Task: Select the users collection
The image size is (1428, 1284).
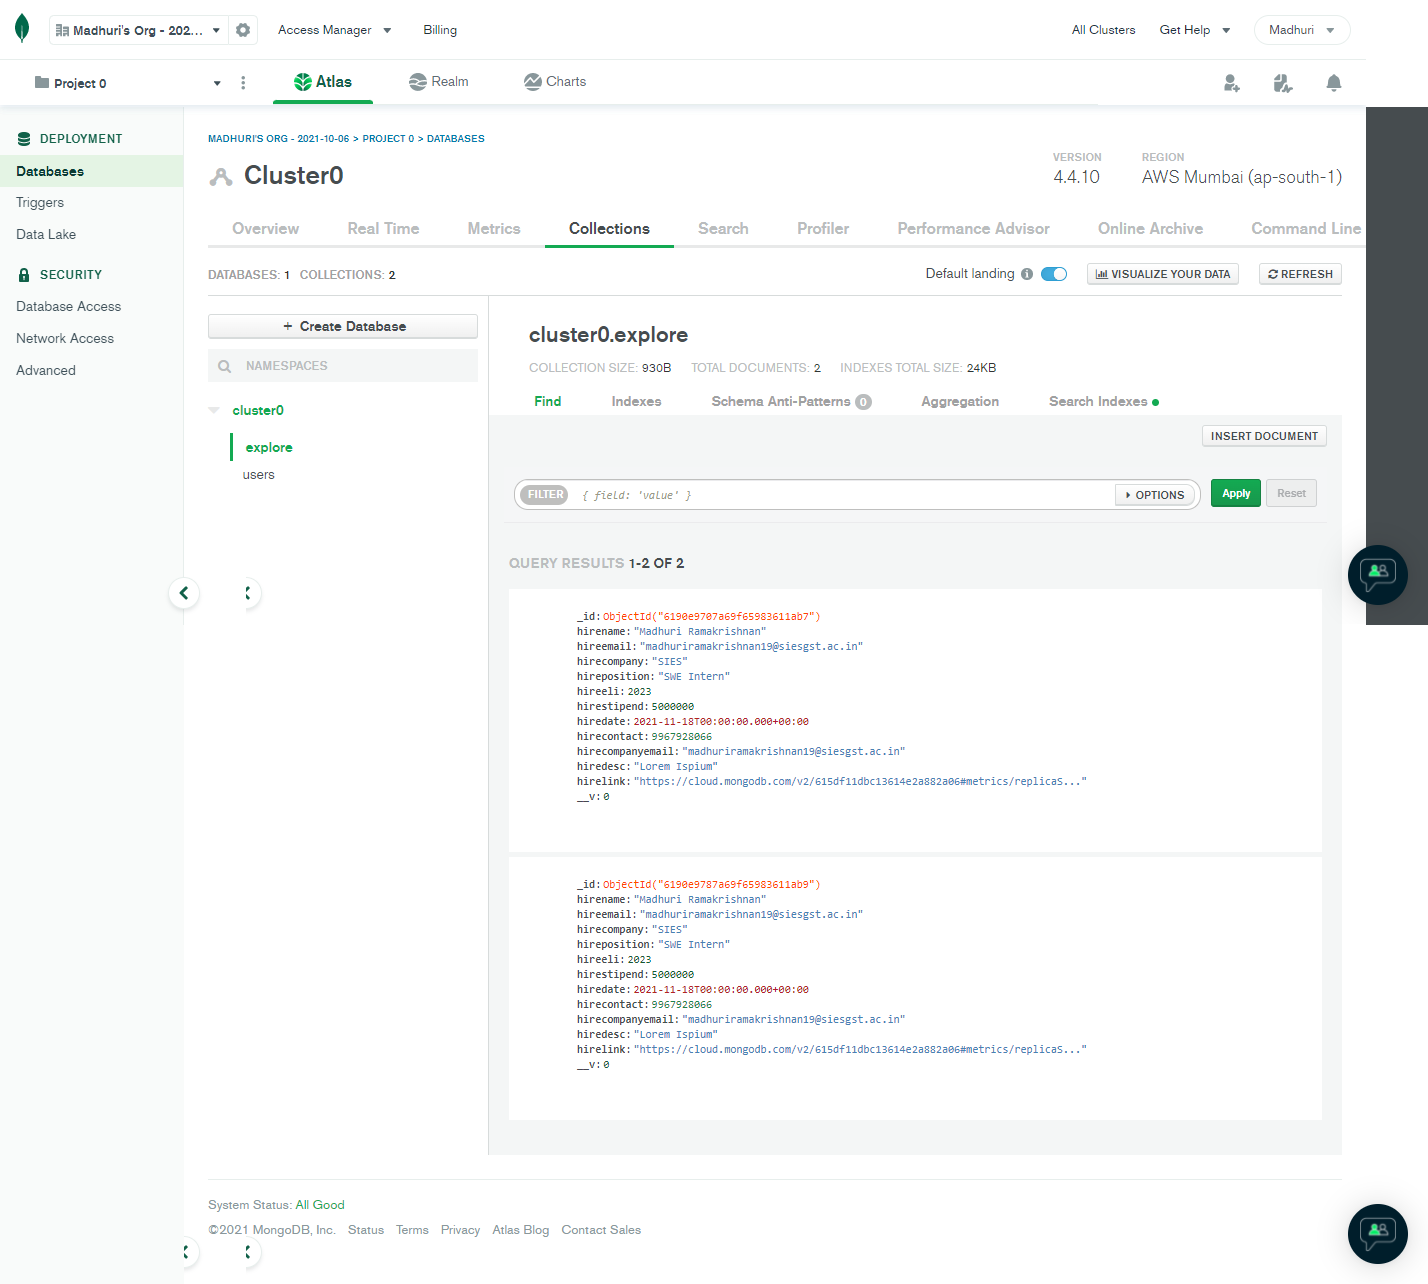Action: click(258, 475)
